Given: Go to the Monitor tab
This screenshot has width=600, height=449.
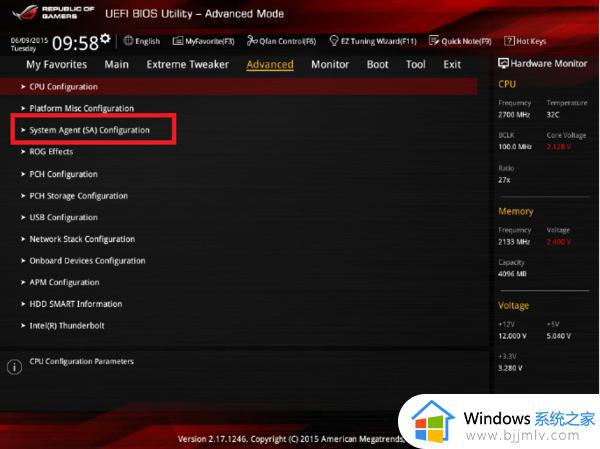Looking at the screenshot, I should click(330, 64).
